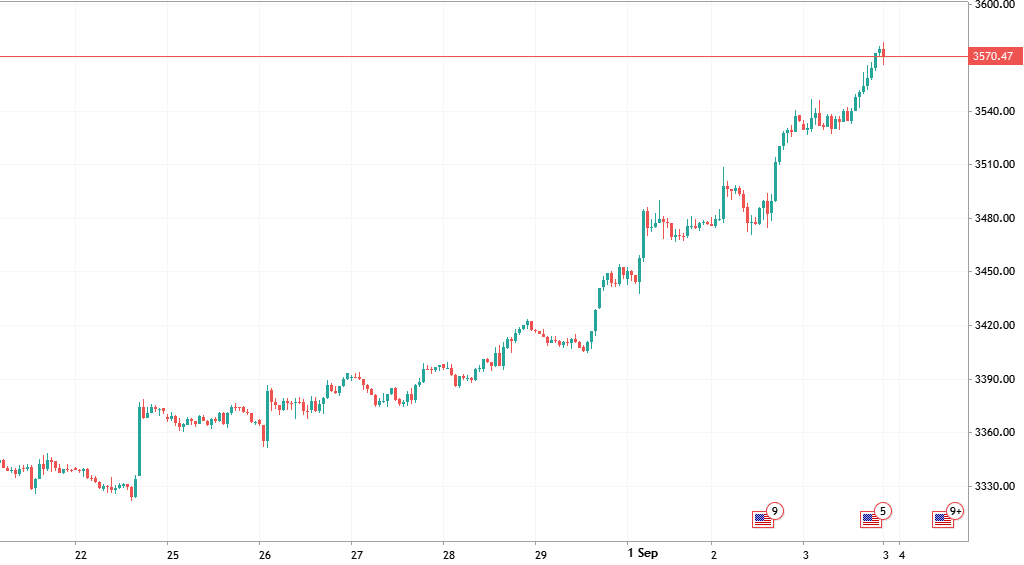Image resolution: width=1024 pixels, height=565 pixels.
Task: Open US economic events flag with 9 badge
Action: pyautogui.click(x=767, y=516)
